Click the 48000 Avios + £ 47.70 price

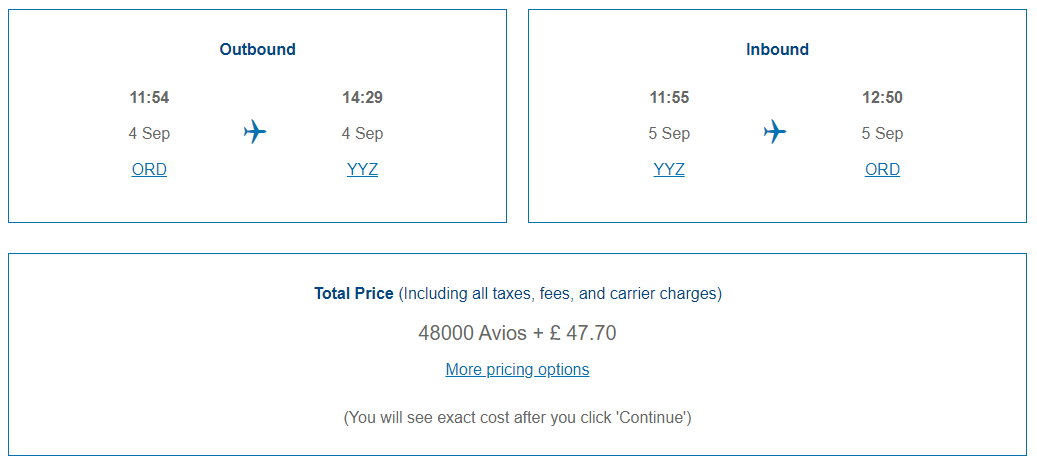(x=517, y=333)
